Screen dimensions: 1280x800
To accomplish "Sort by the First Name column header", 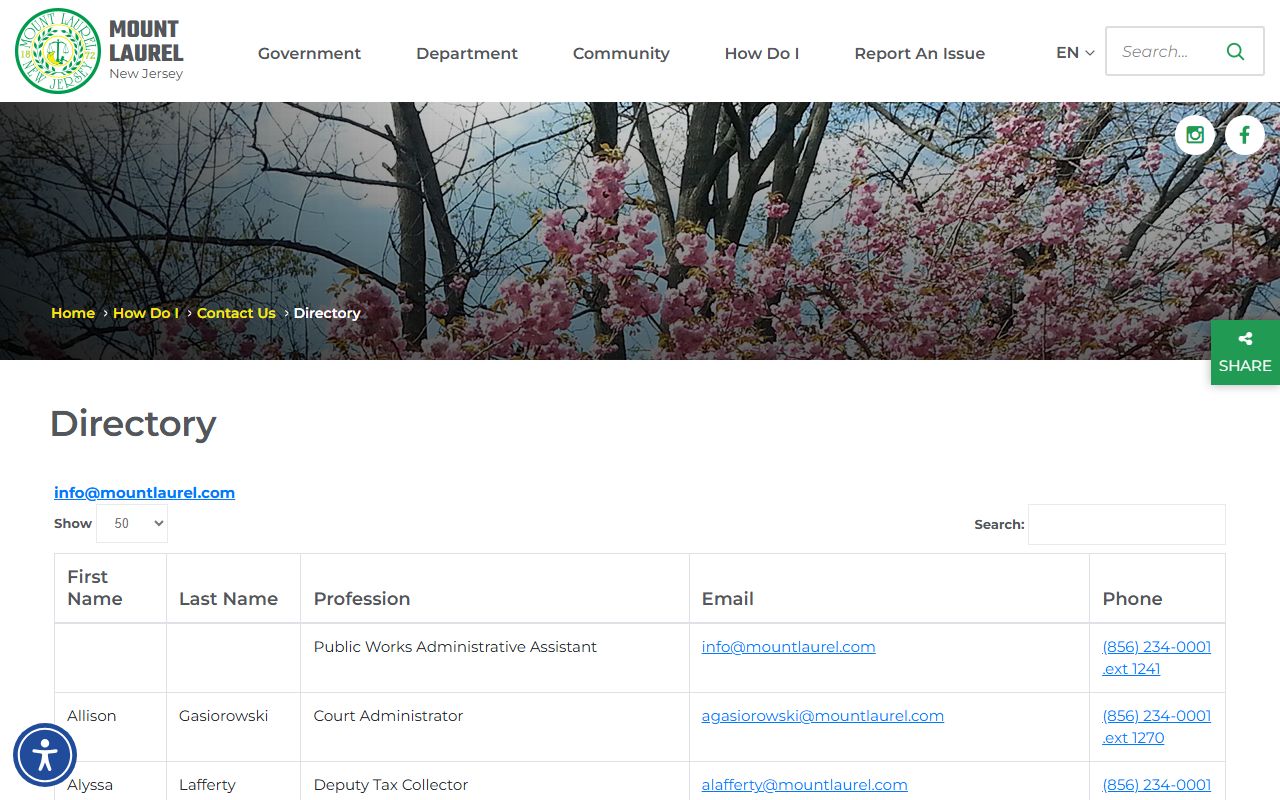I will pyautogui.click(x=110, y=588).
